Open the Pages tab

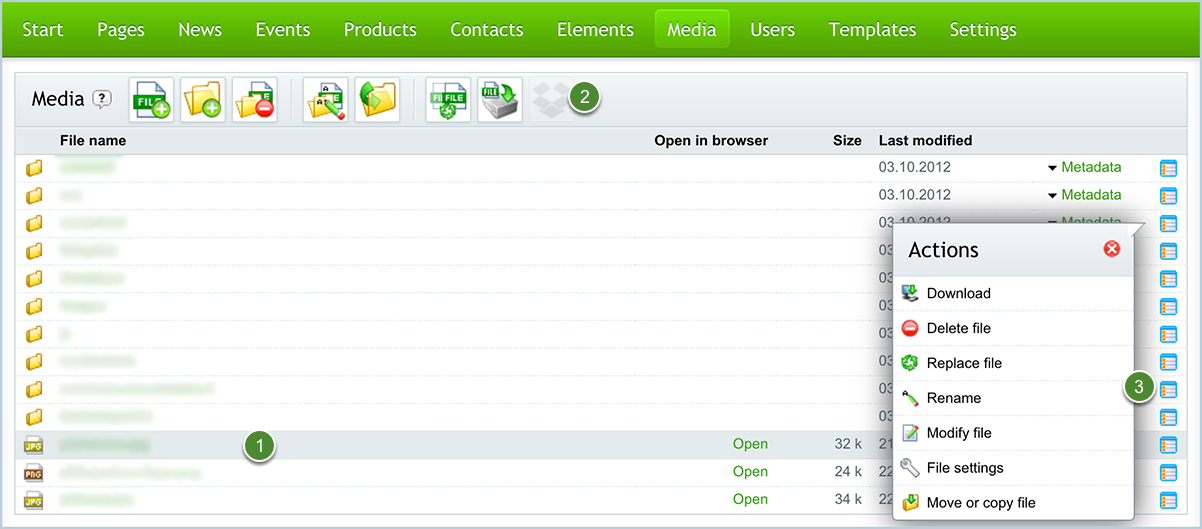tap(121, 29)
